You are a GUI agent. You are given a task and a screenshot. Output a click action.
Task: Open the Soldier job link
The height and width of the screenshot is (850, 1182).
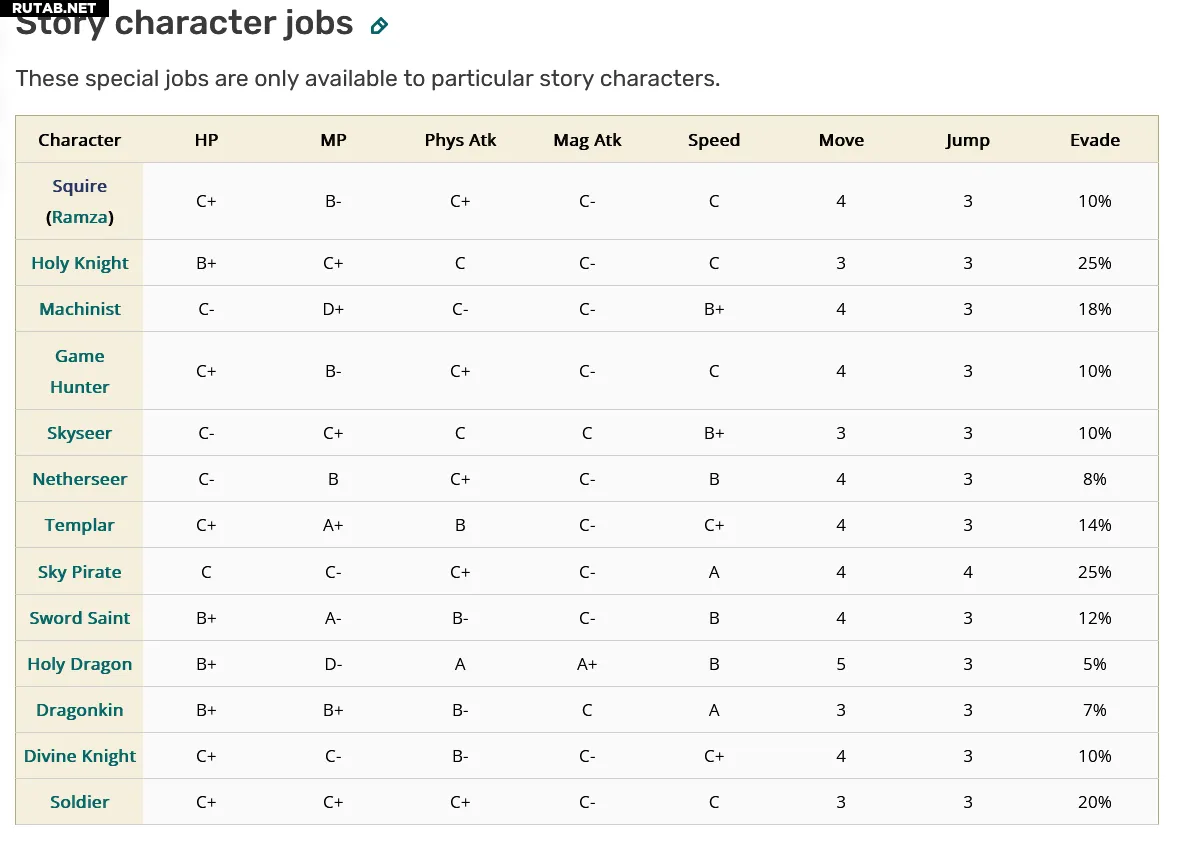(x=80, y=802)
